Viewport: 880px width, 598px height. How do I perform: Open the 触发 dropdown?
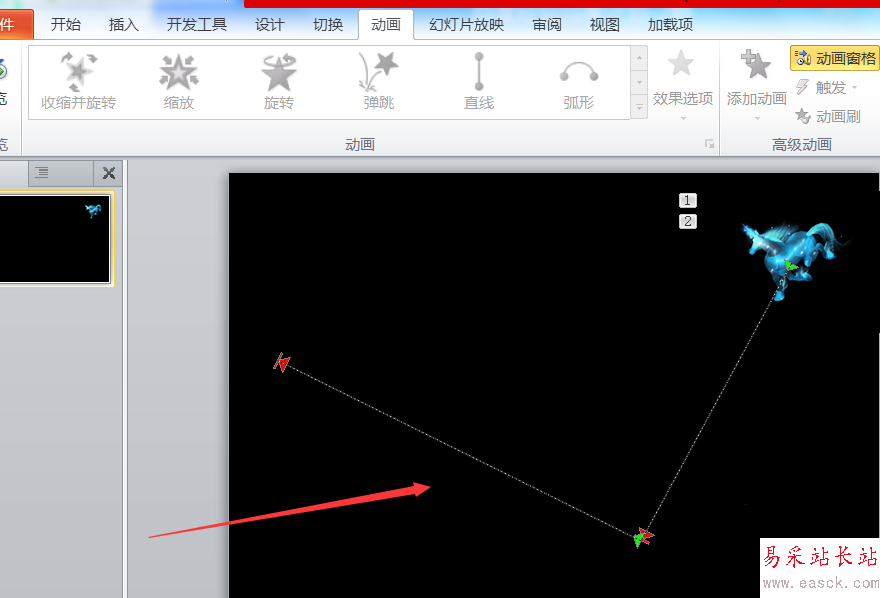(x=827, y=88)
